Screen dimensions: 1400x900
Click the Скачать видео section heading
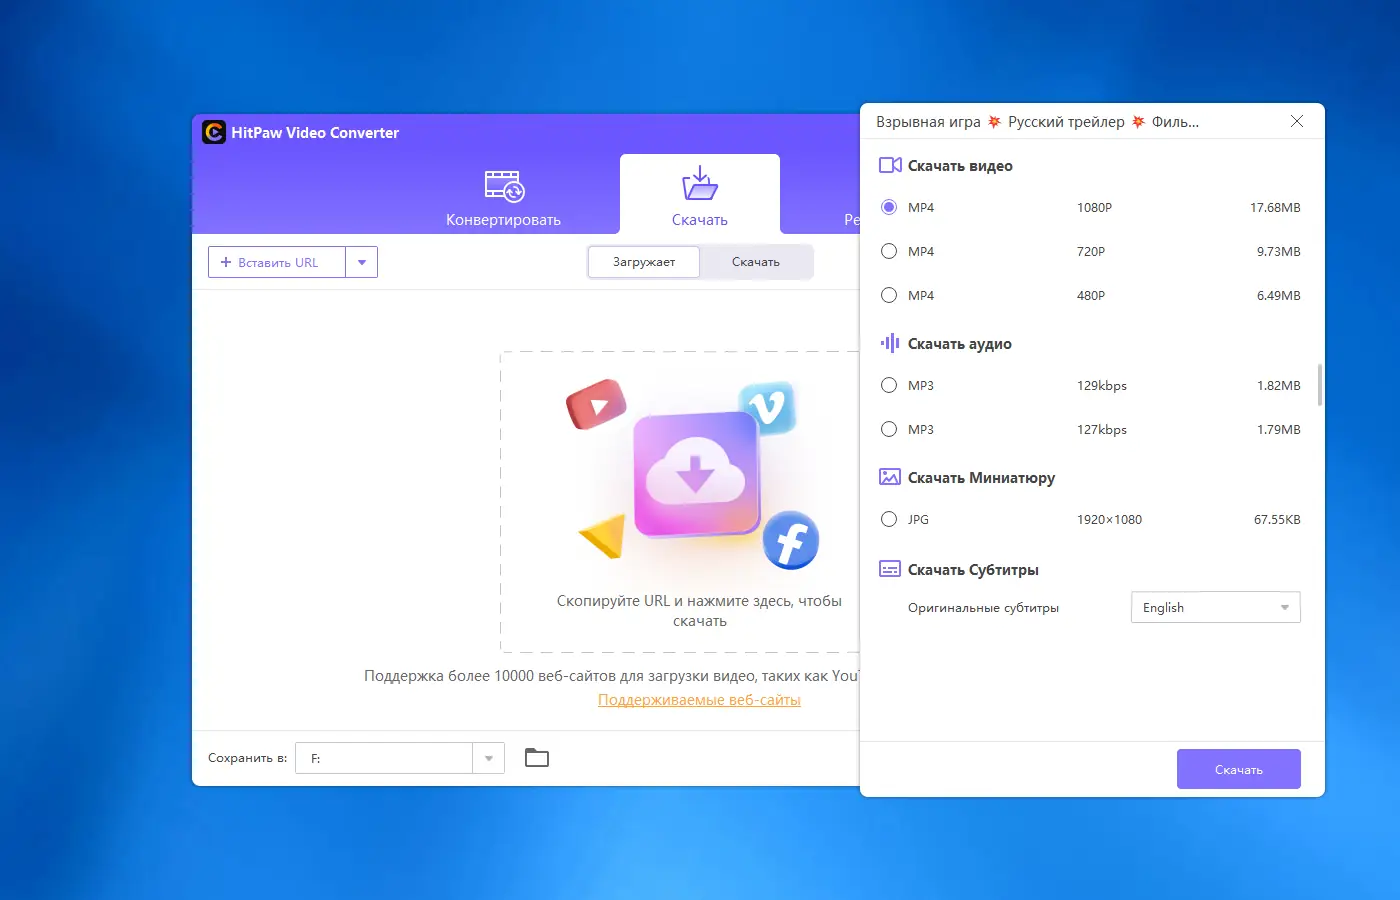click(960, 166)
